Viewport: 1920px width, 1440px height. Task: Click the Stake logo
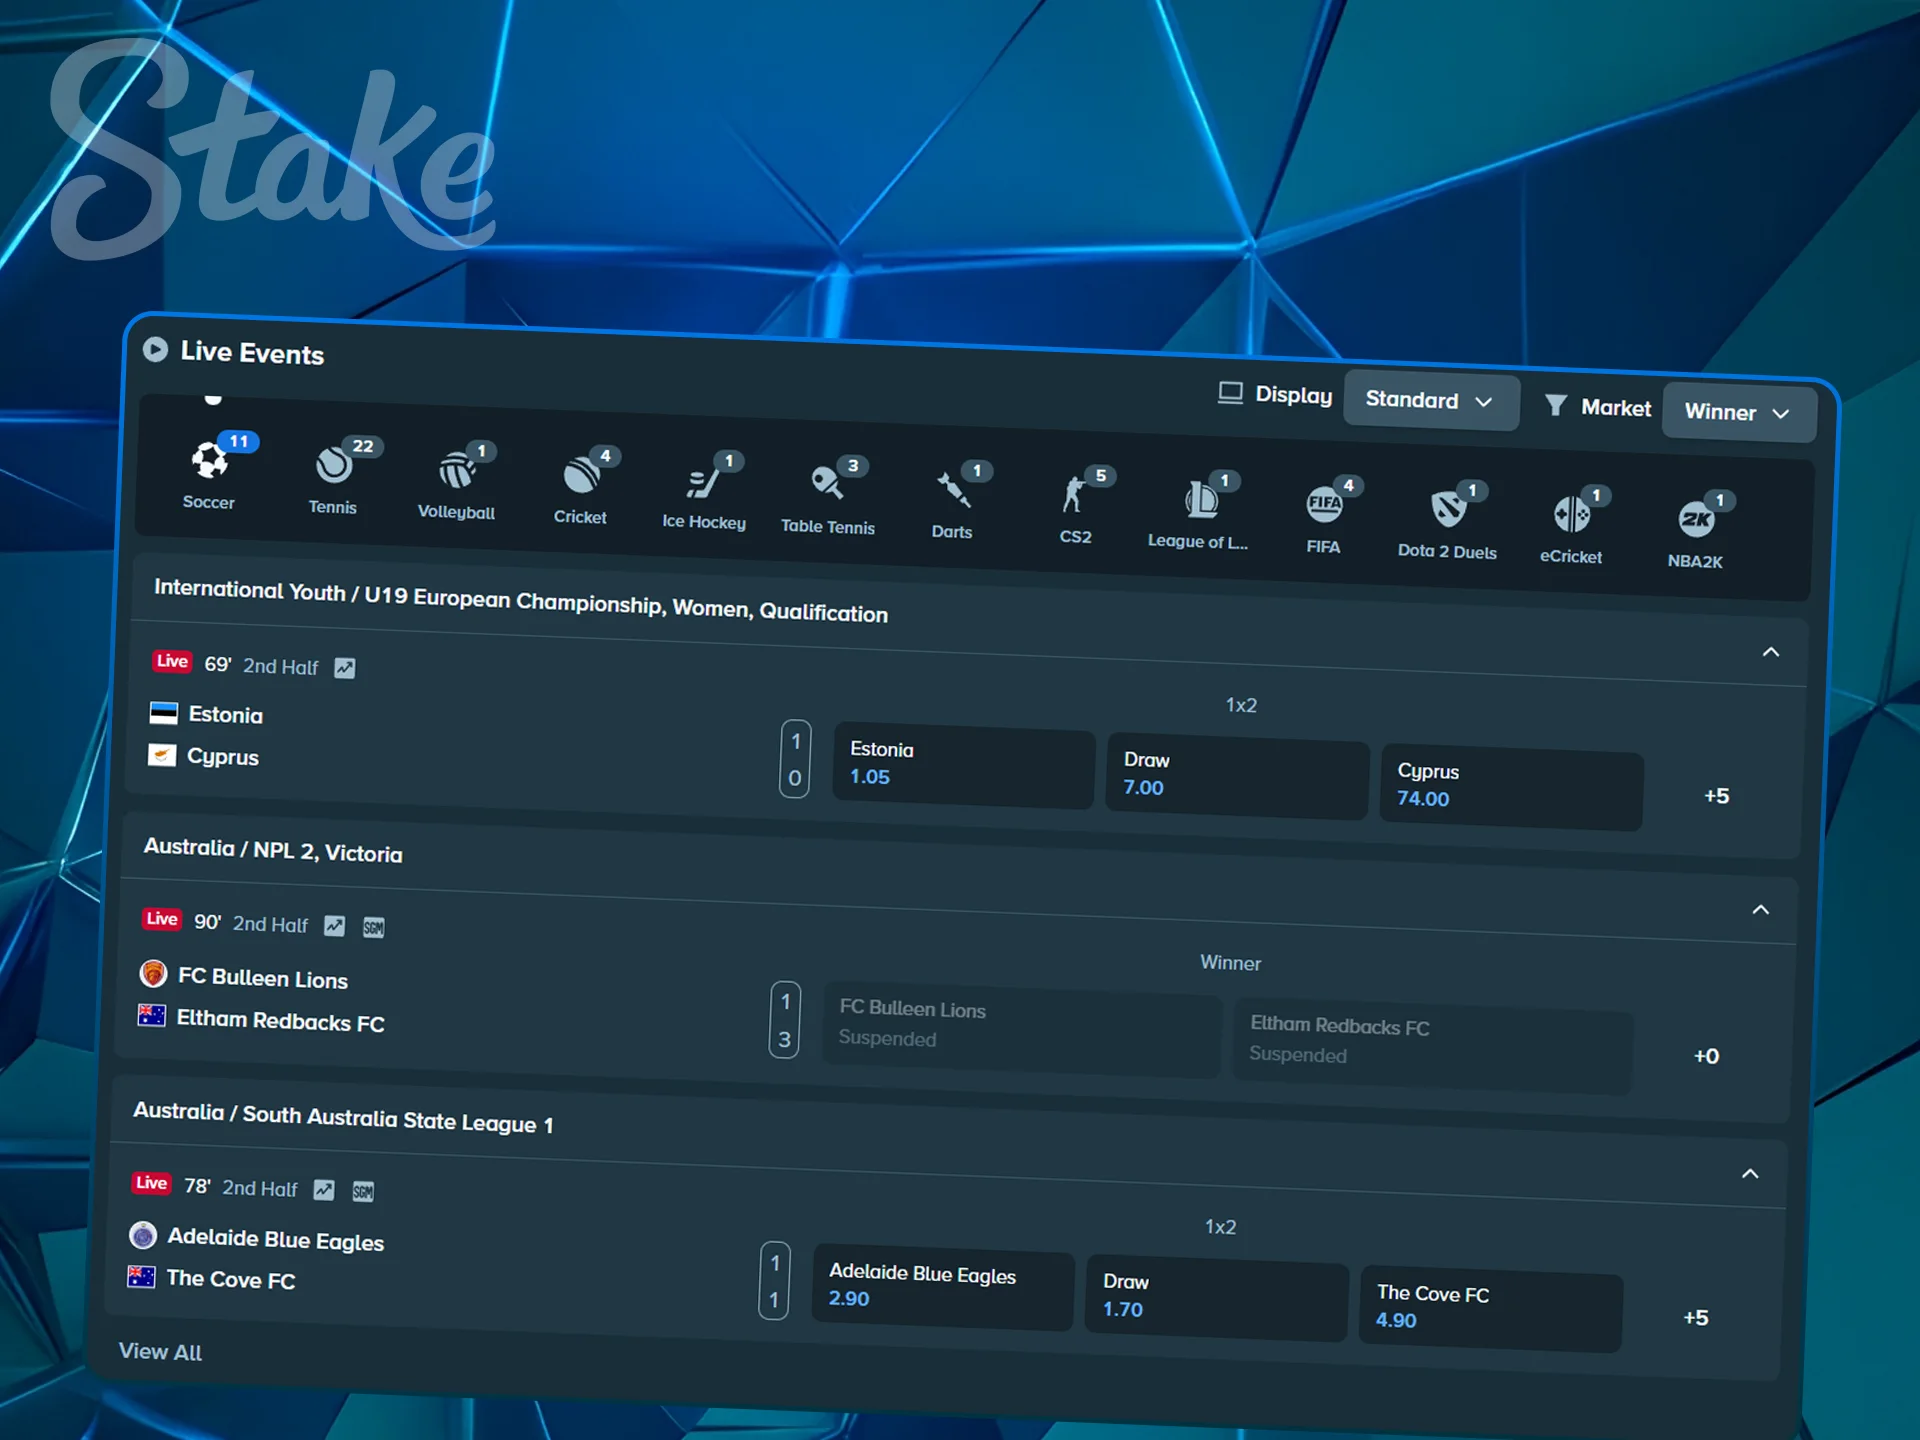pos(272,150)
